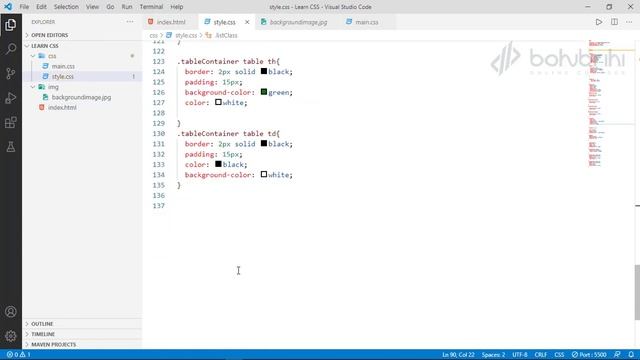Viewport: 640px width, 360px height.
Task: Open Explorer views and more actions ellipsis
Action: click(x=130, y=22)
